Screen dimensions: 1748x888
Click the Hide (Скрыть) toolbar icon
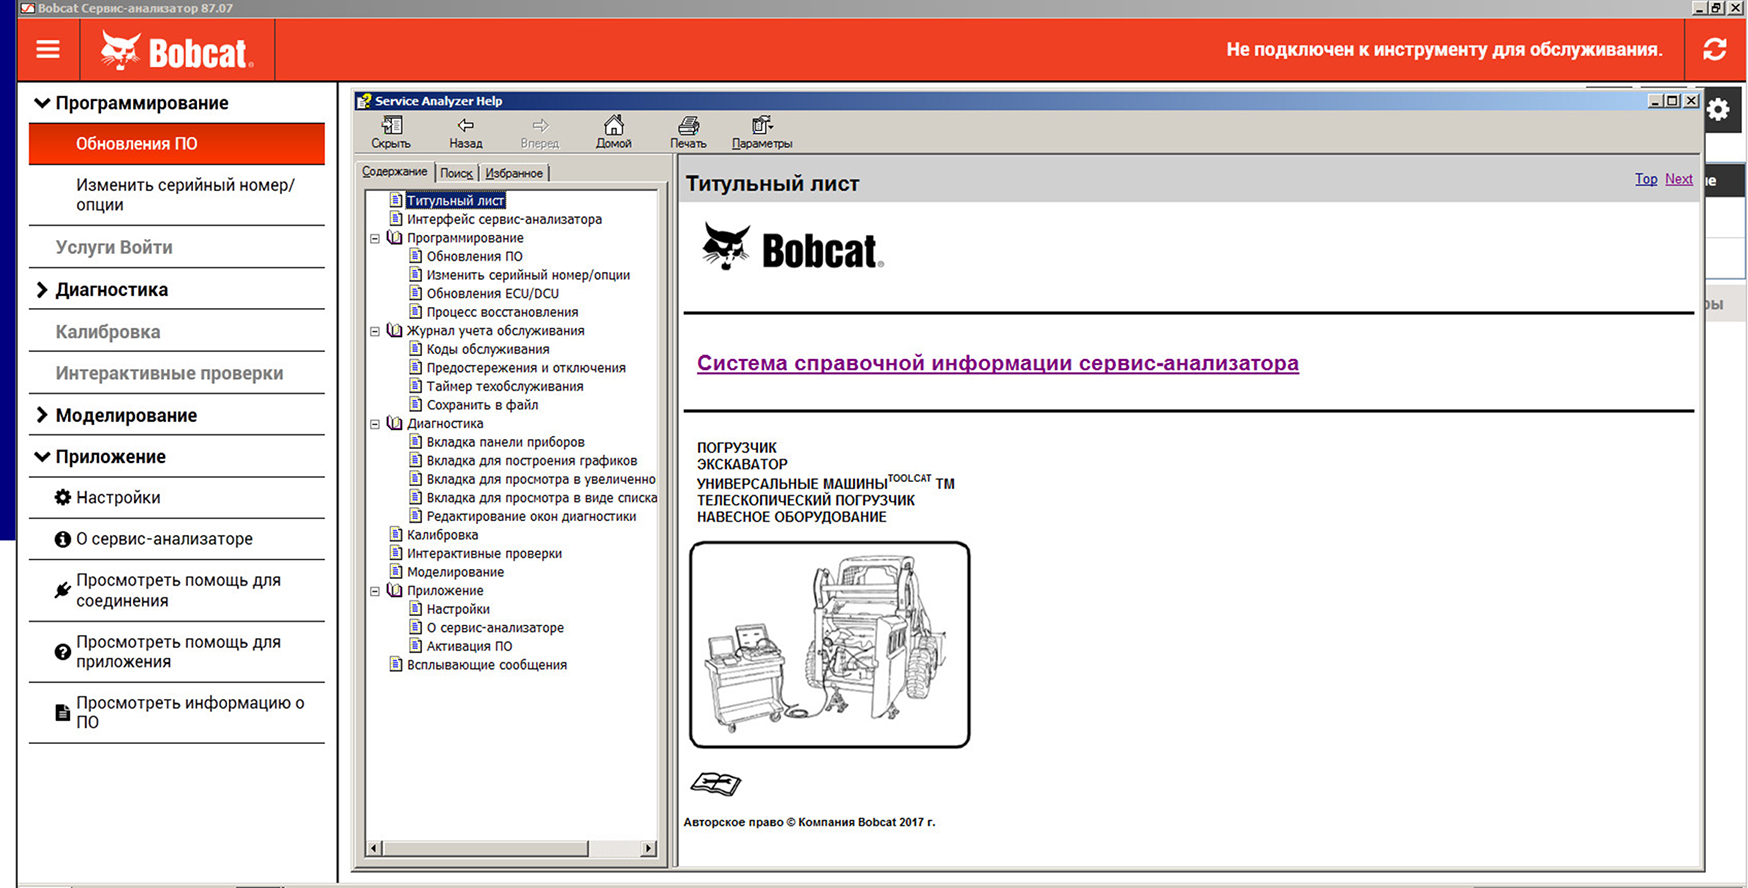(x=391, y=131)
